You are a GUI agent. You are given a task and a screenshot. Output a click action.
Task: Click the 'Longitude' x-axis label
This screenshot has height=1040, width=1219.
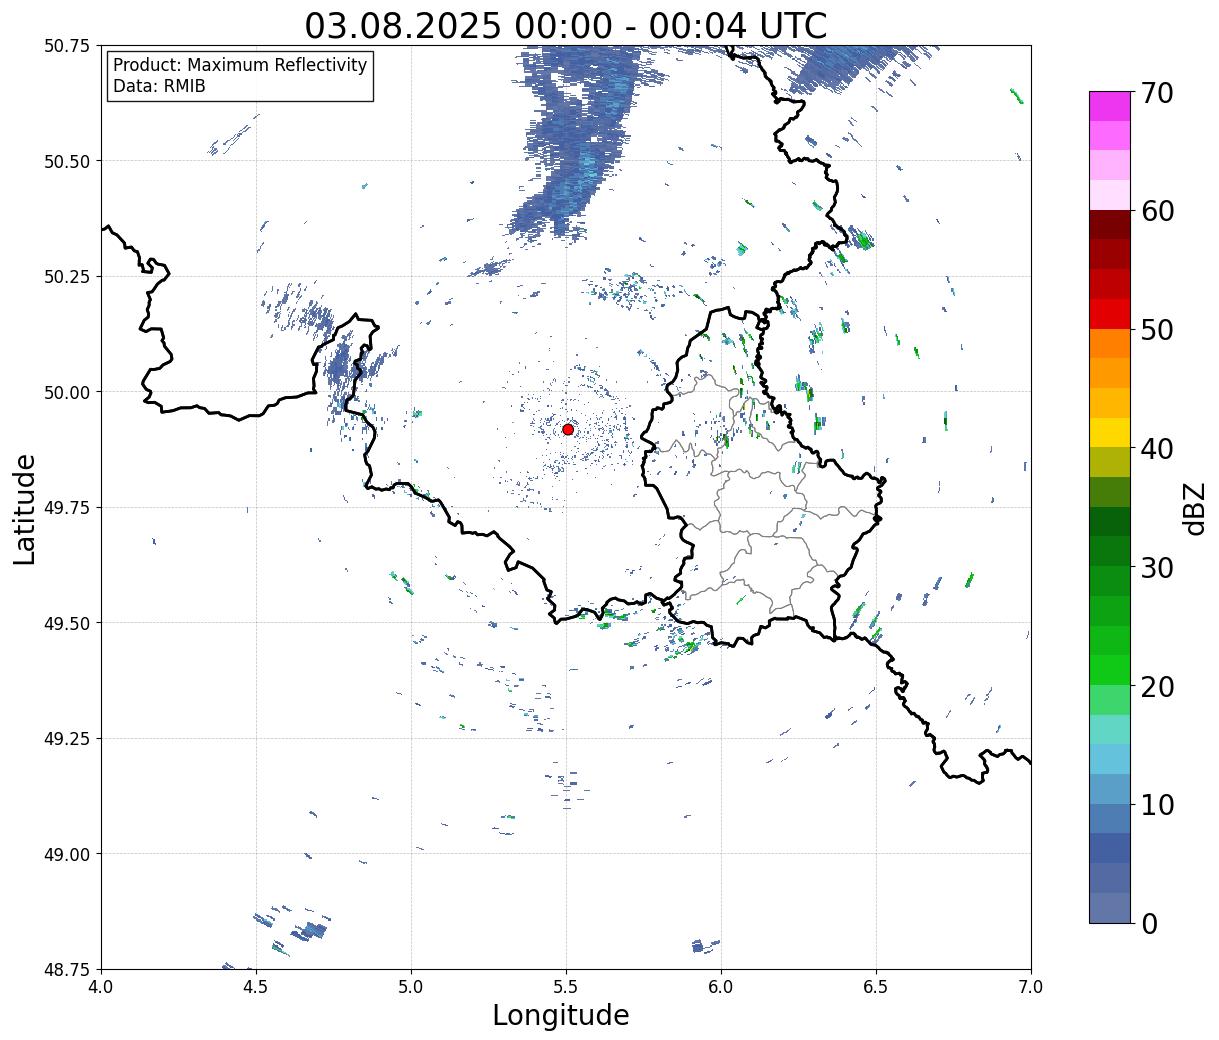pos(561,1015)
